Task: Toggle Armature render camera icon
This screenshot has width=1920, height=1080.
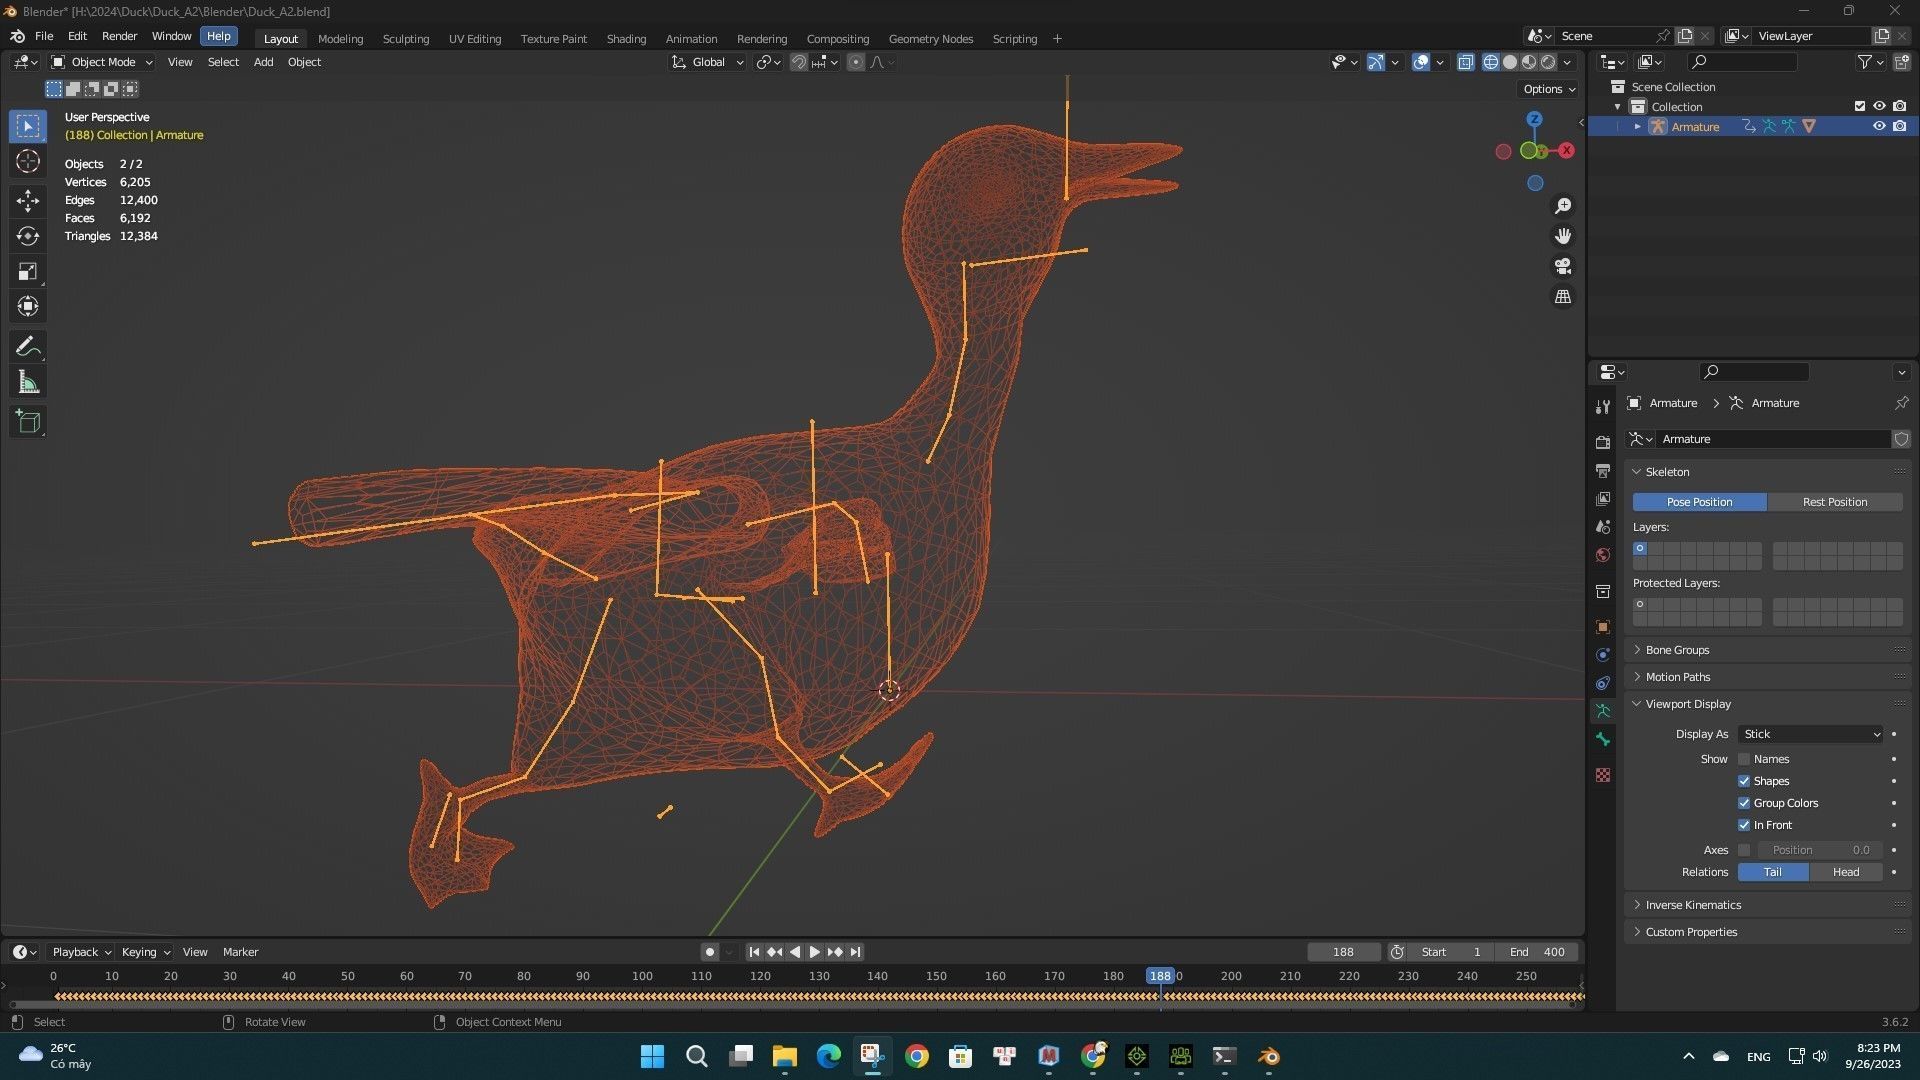Action: (1899, 126)
